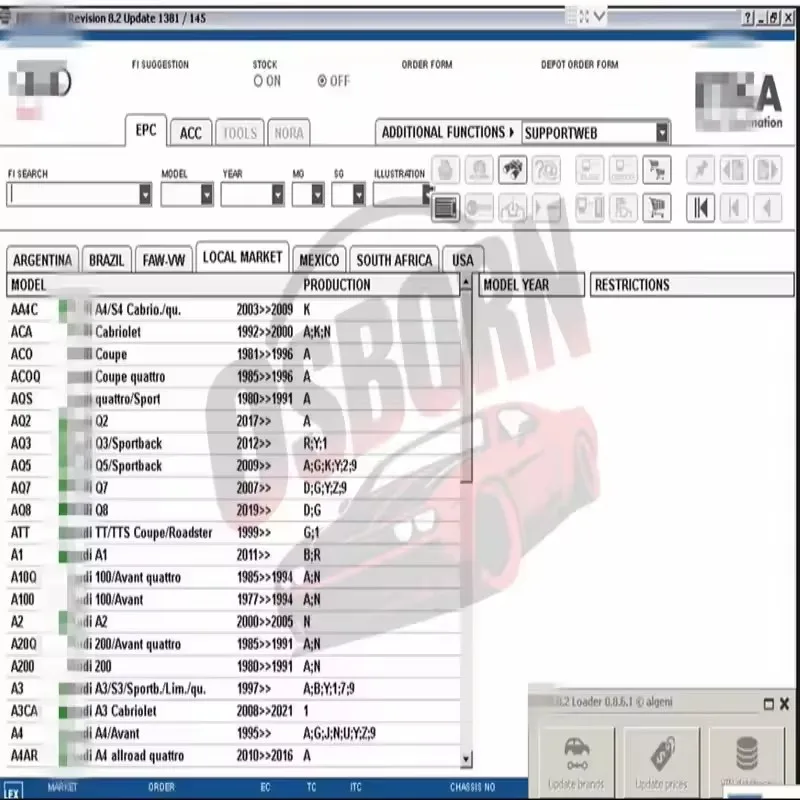Click the page-forward document icon
This screenshot has width=800, height=800.
point(767,170)
